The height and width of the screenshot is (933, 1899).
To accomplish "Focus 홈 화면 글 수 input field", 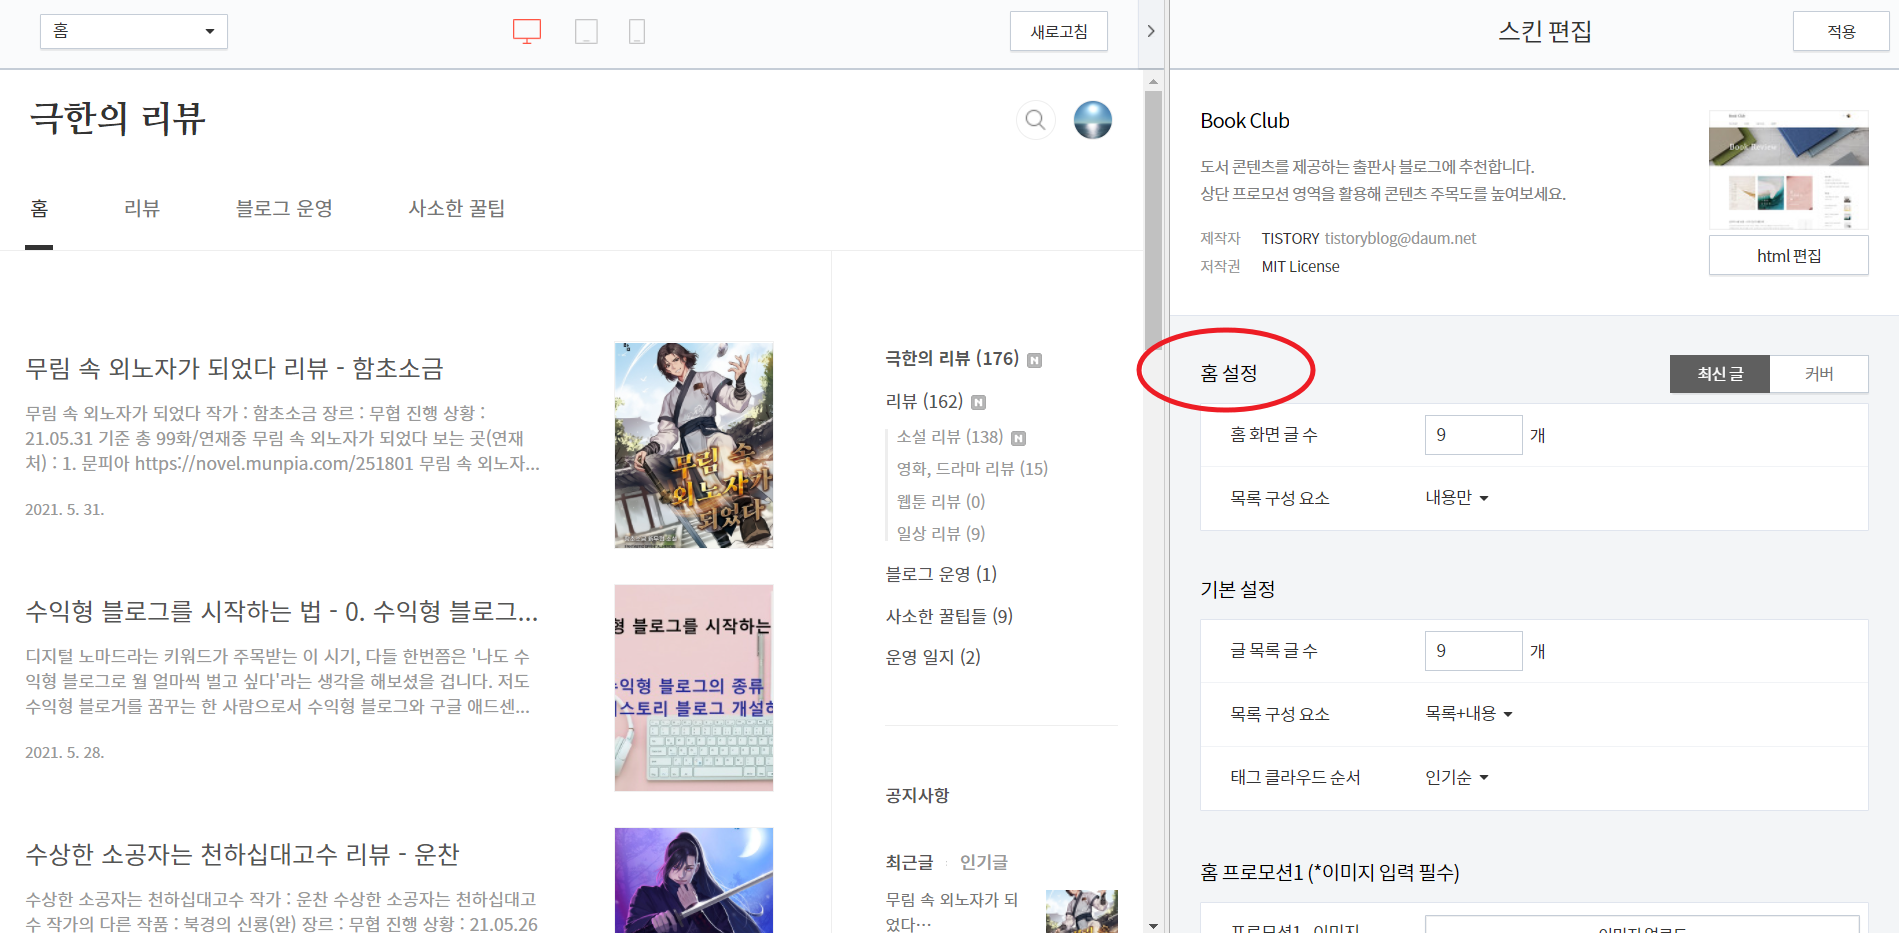I will point(1474,435).
